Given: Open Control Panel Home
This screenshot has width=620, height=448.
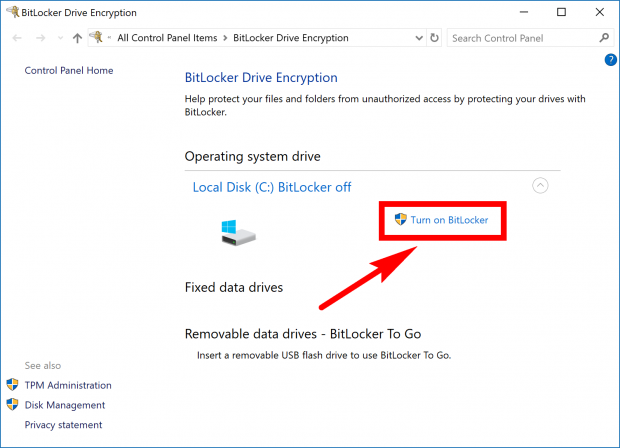Looking at the screenshot, I should coord(69,71).
